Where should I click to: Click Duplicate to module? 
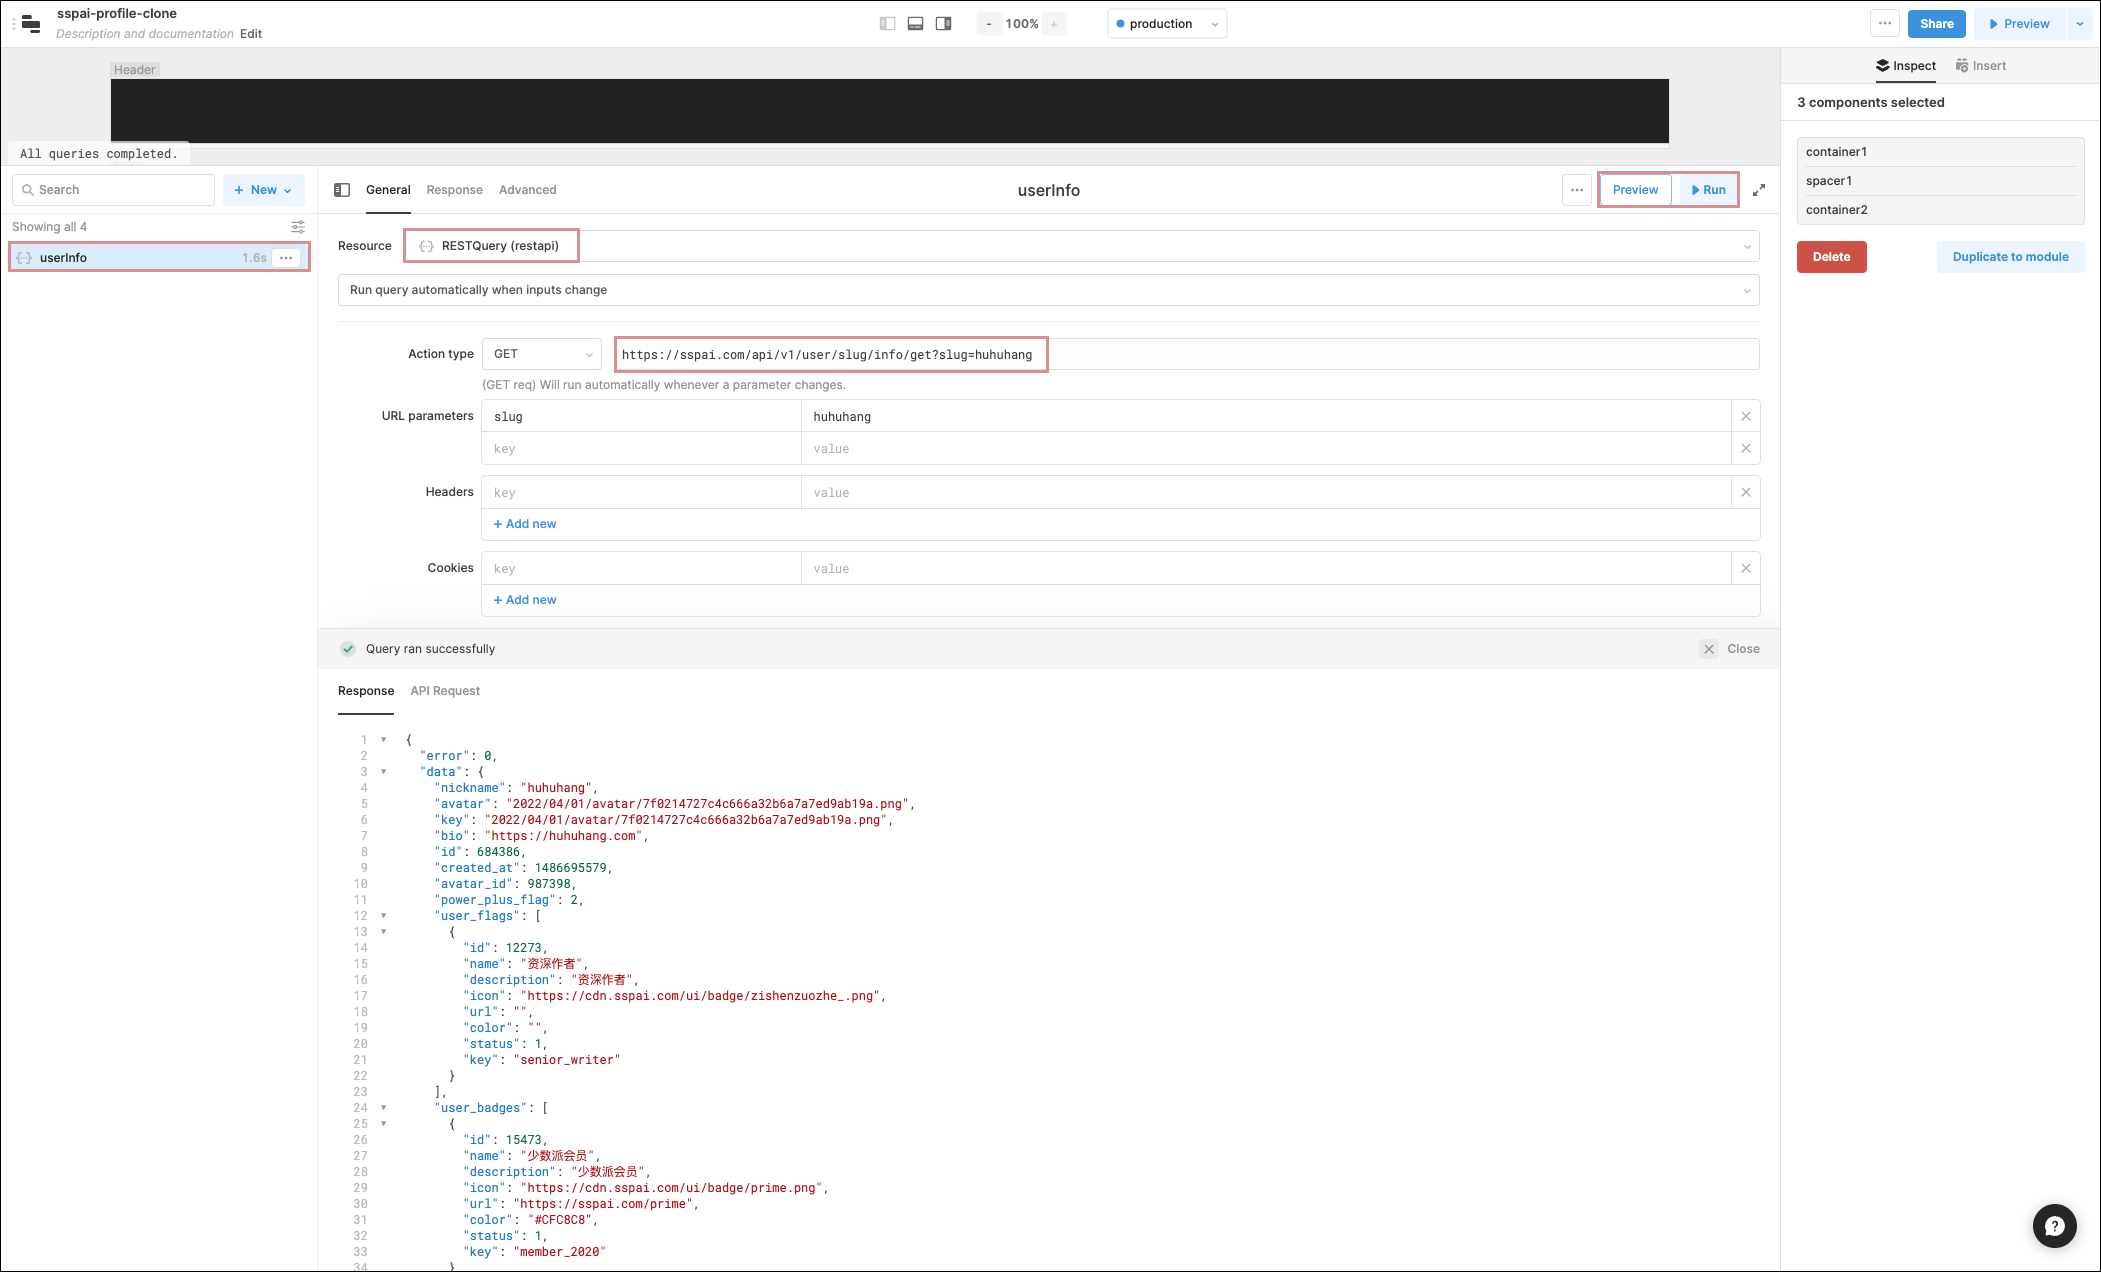click(2010, 257)
